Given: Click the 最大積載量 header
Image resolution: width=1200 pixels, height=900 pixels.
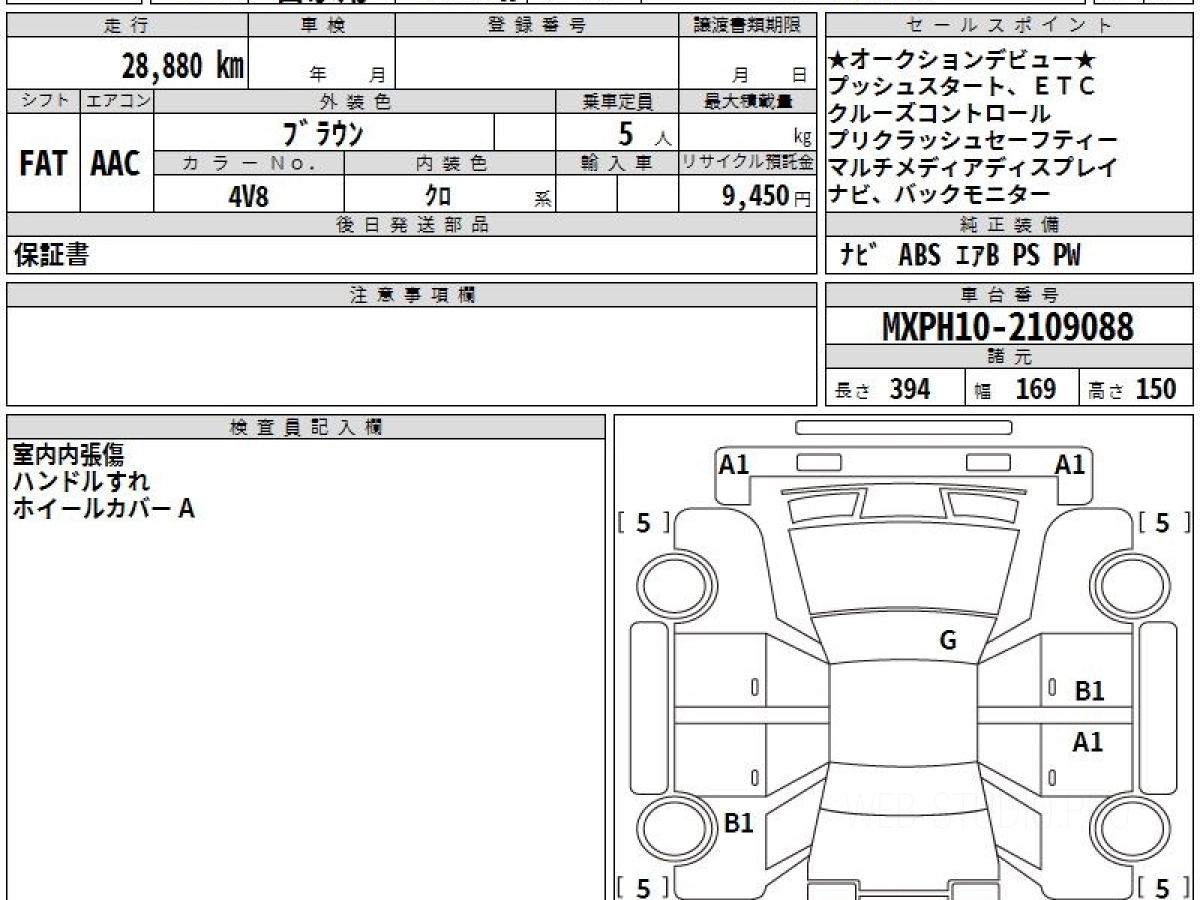Looking at the screenshot, I should (747, 101).
